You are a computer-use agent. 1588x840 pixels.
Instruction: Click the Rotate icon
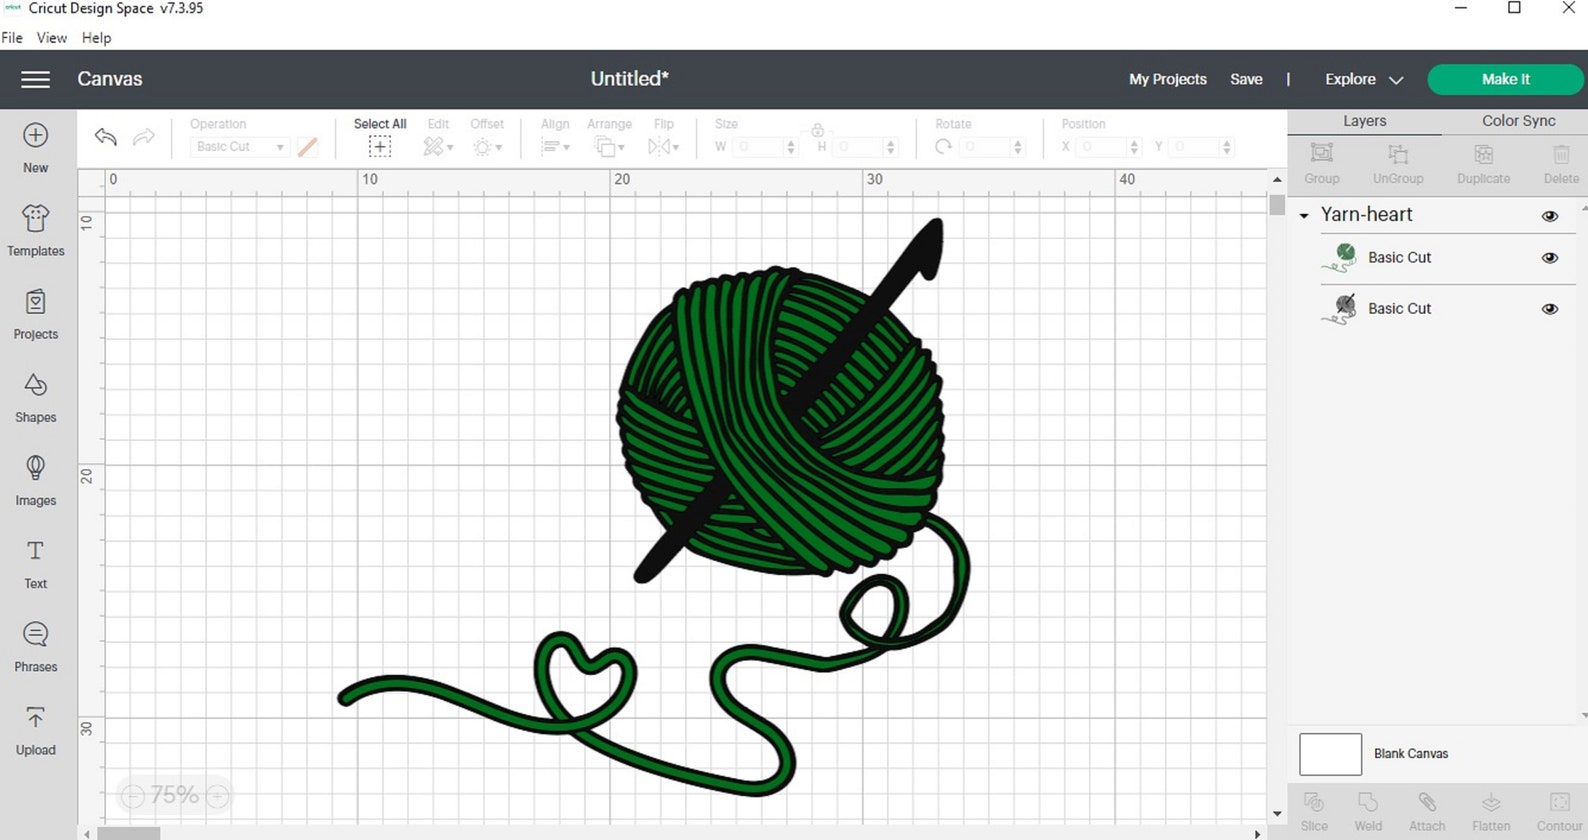[943, 147]
